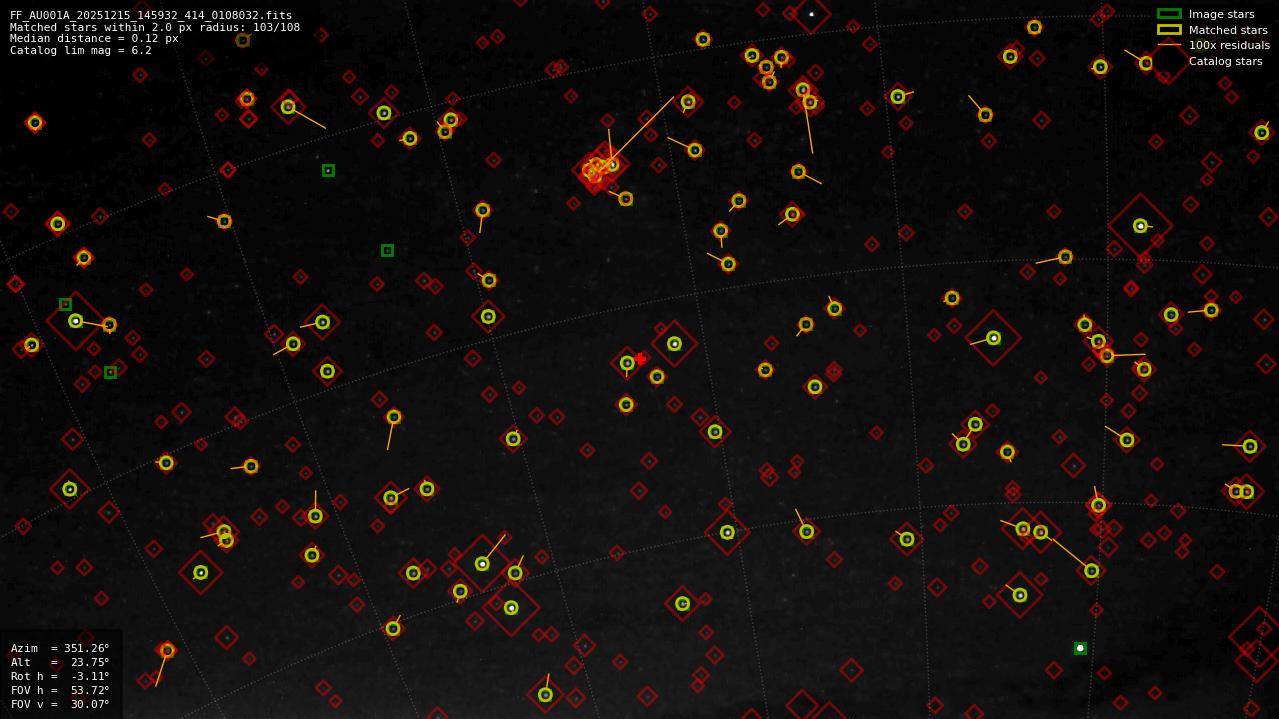Click the red cross at image center
The image size is (1279, 719).
click(x=640, y=359)
